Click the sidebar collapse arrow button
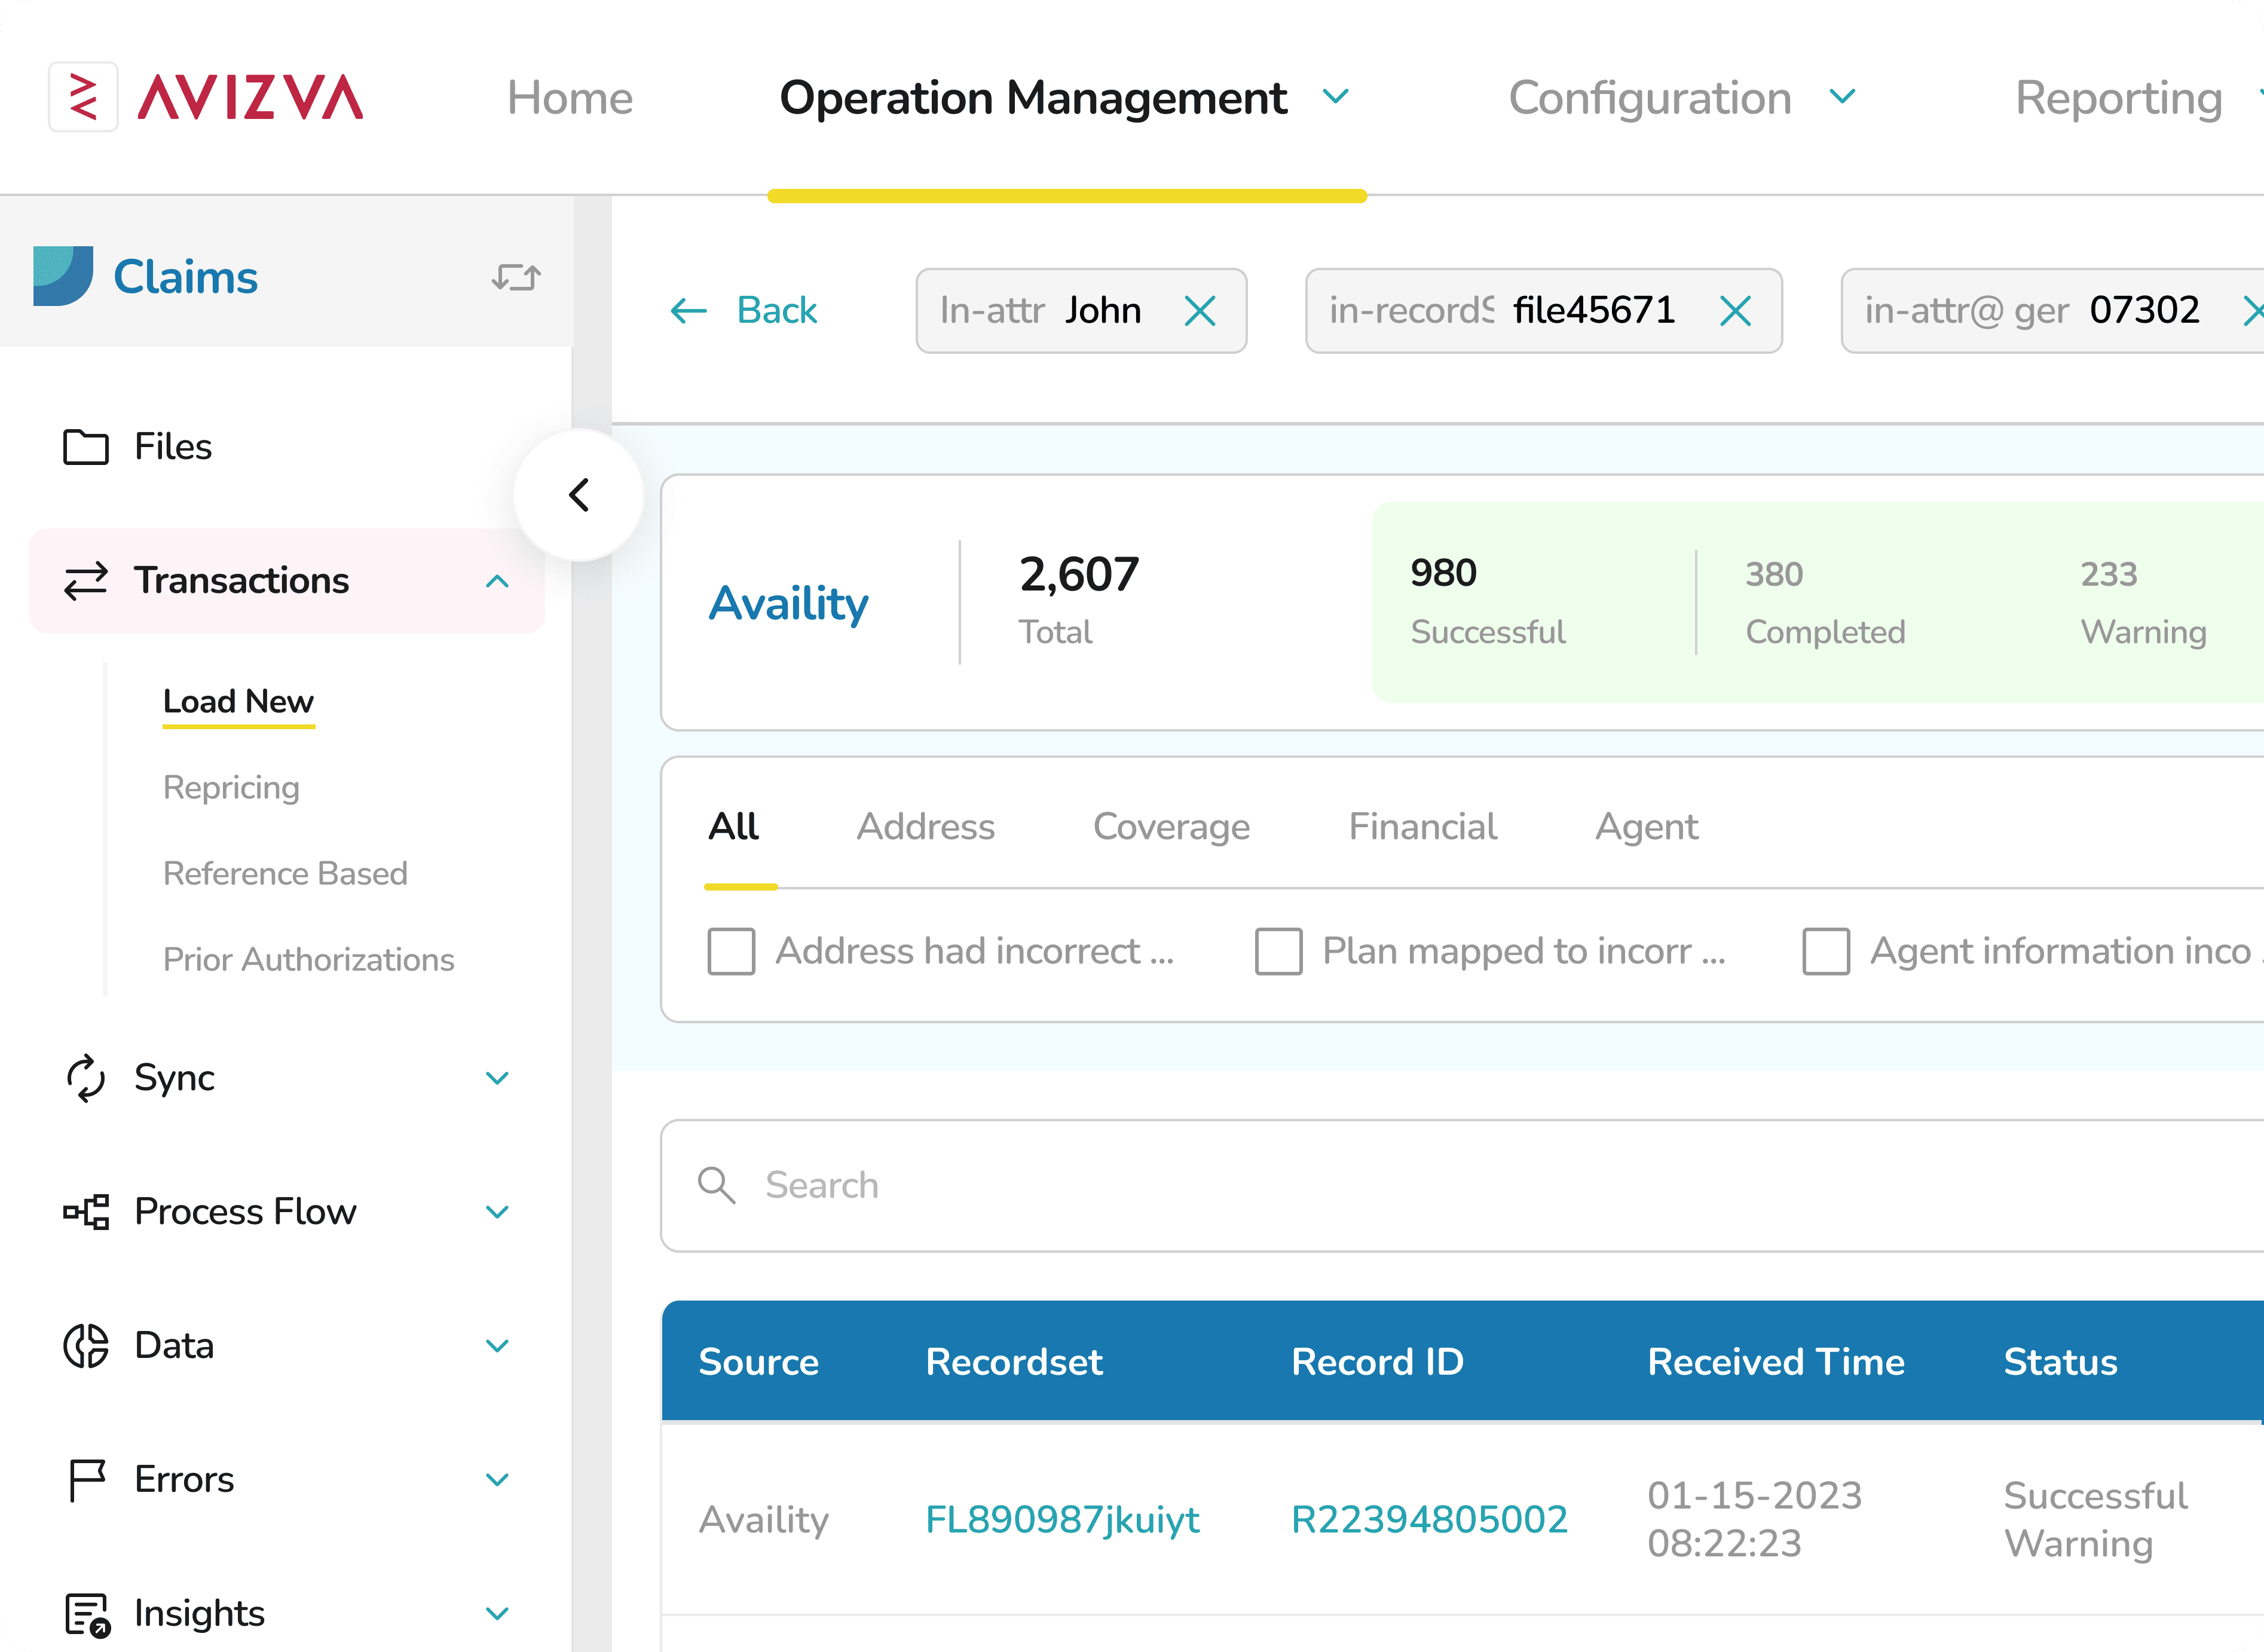 579,495
